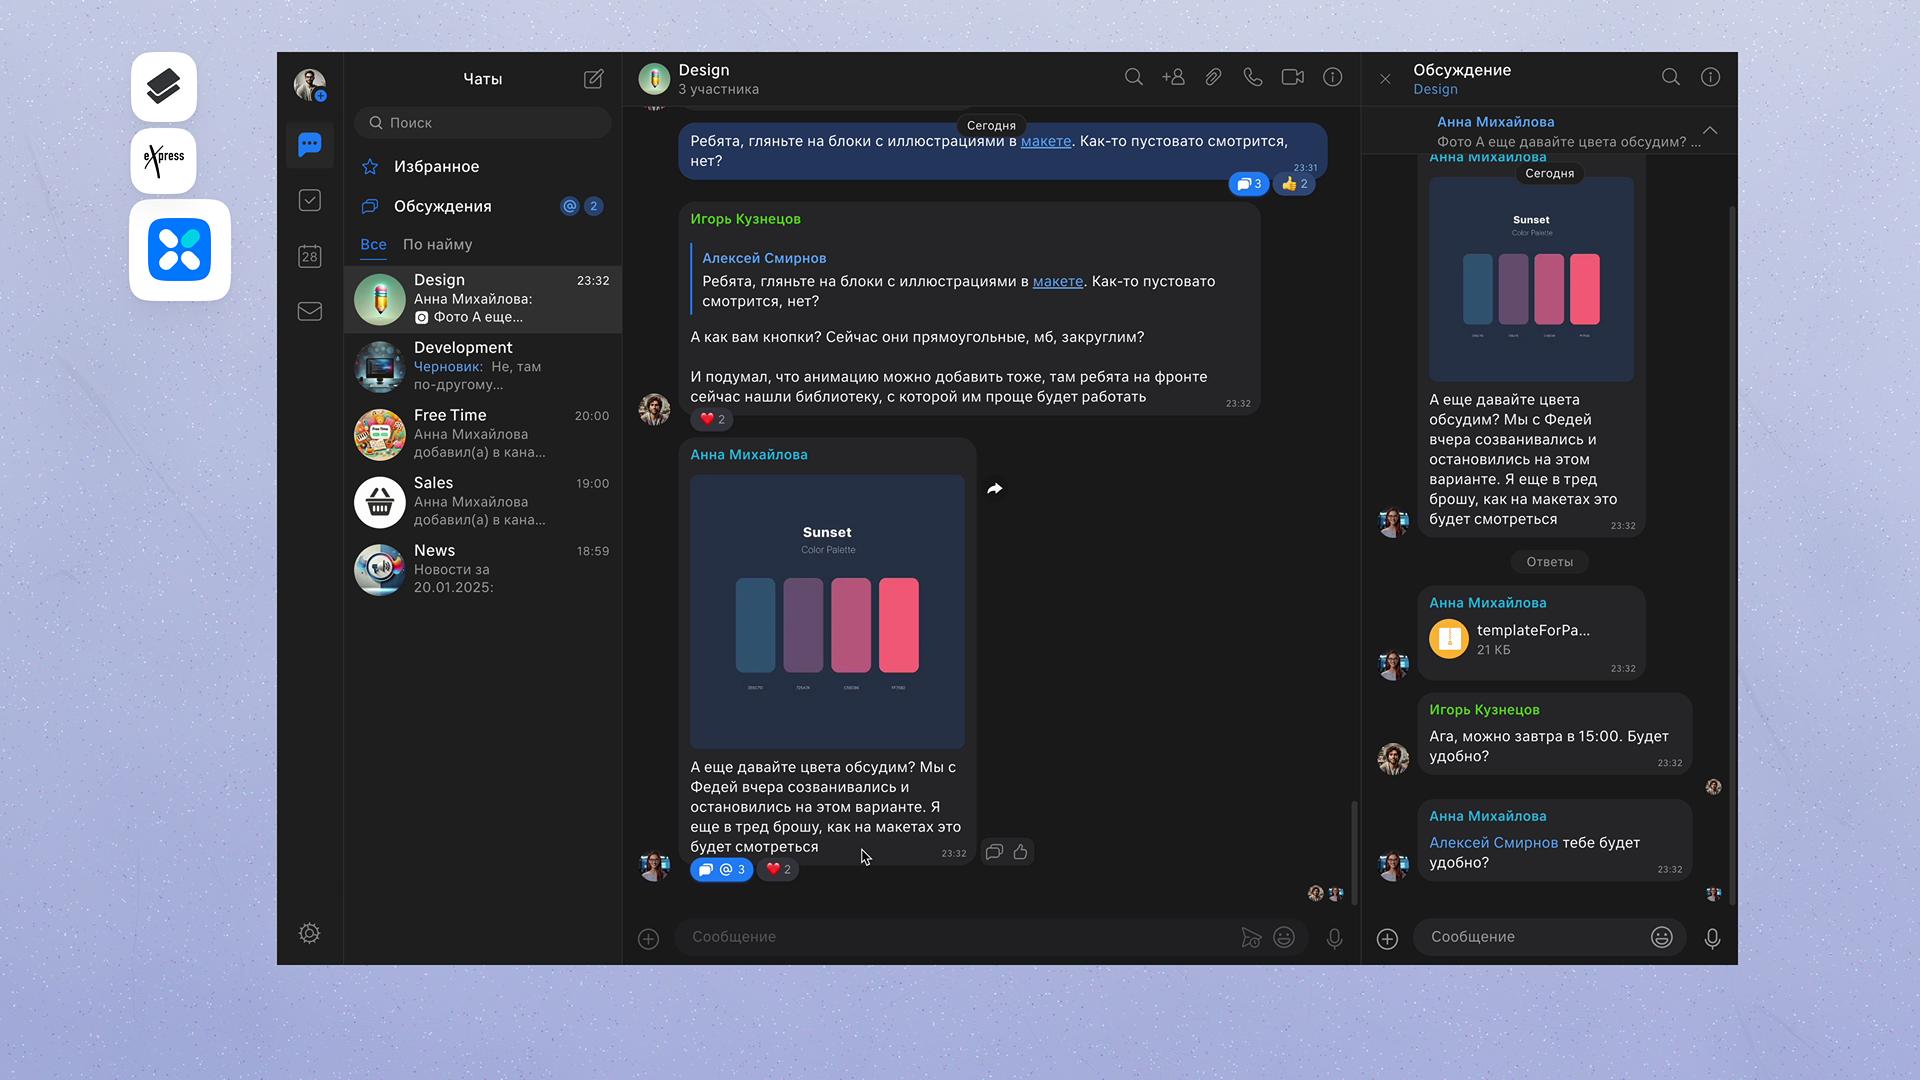Open attachments via the paperclip icon
Viewport: 1920px width, 1080px height.
pyautogui.click(x=1213, y=77)
